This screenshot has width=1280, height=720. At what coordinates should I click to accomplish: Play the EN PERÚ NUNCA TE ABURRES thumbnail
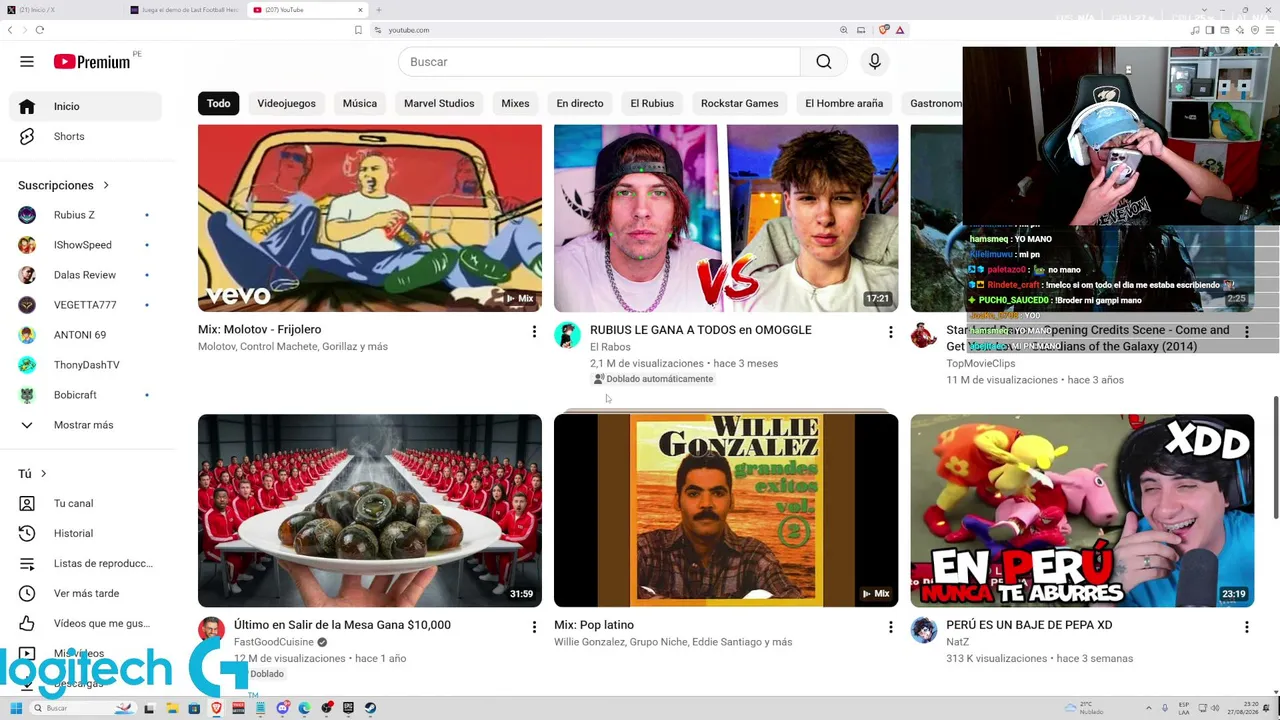click(1082, 510)
